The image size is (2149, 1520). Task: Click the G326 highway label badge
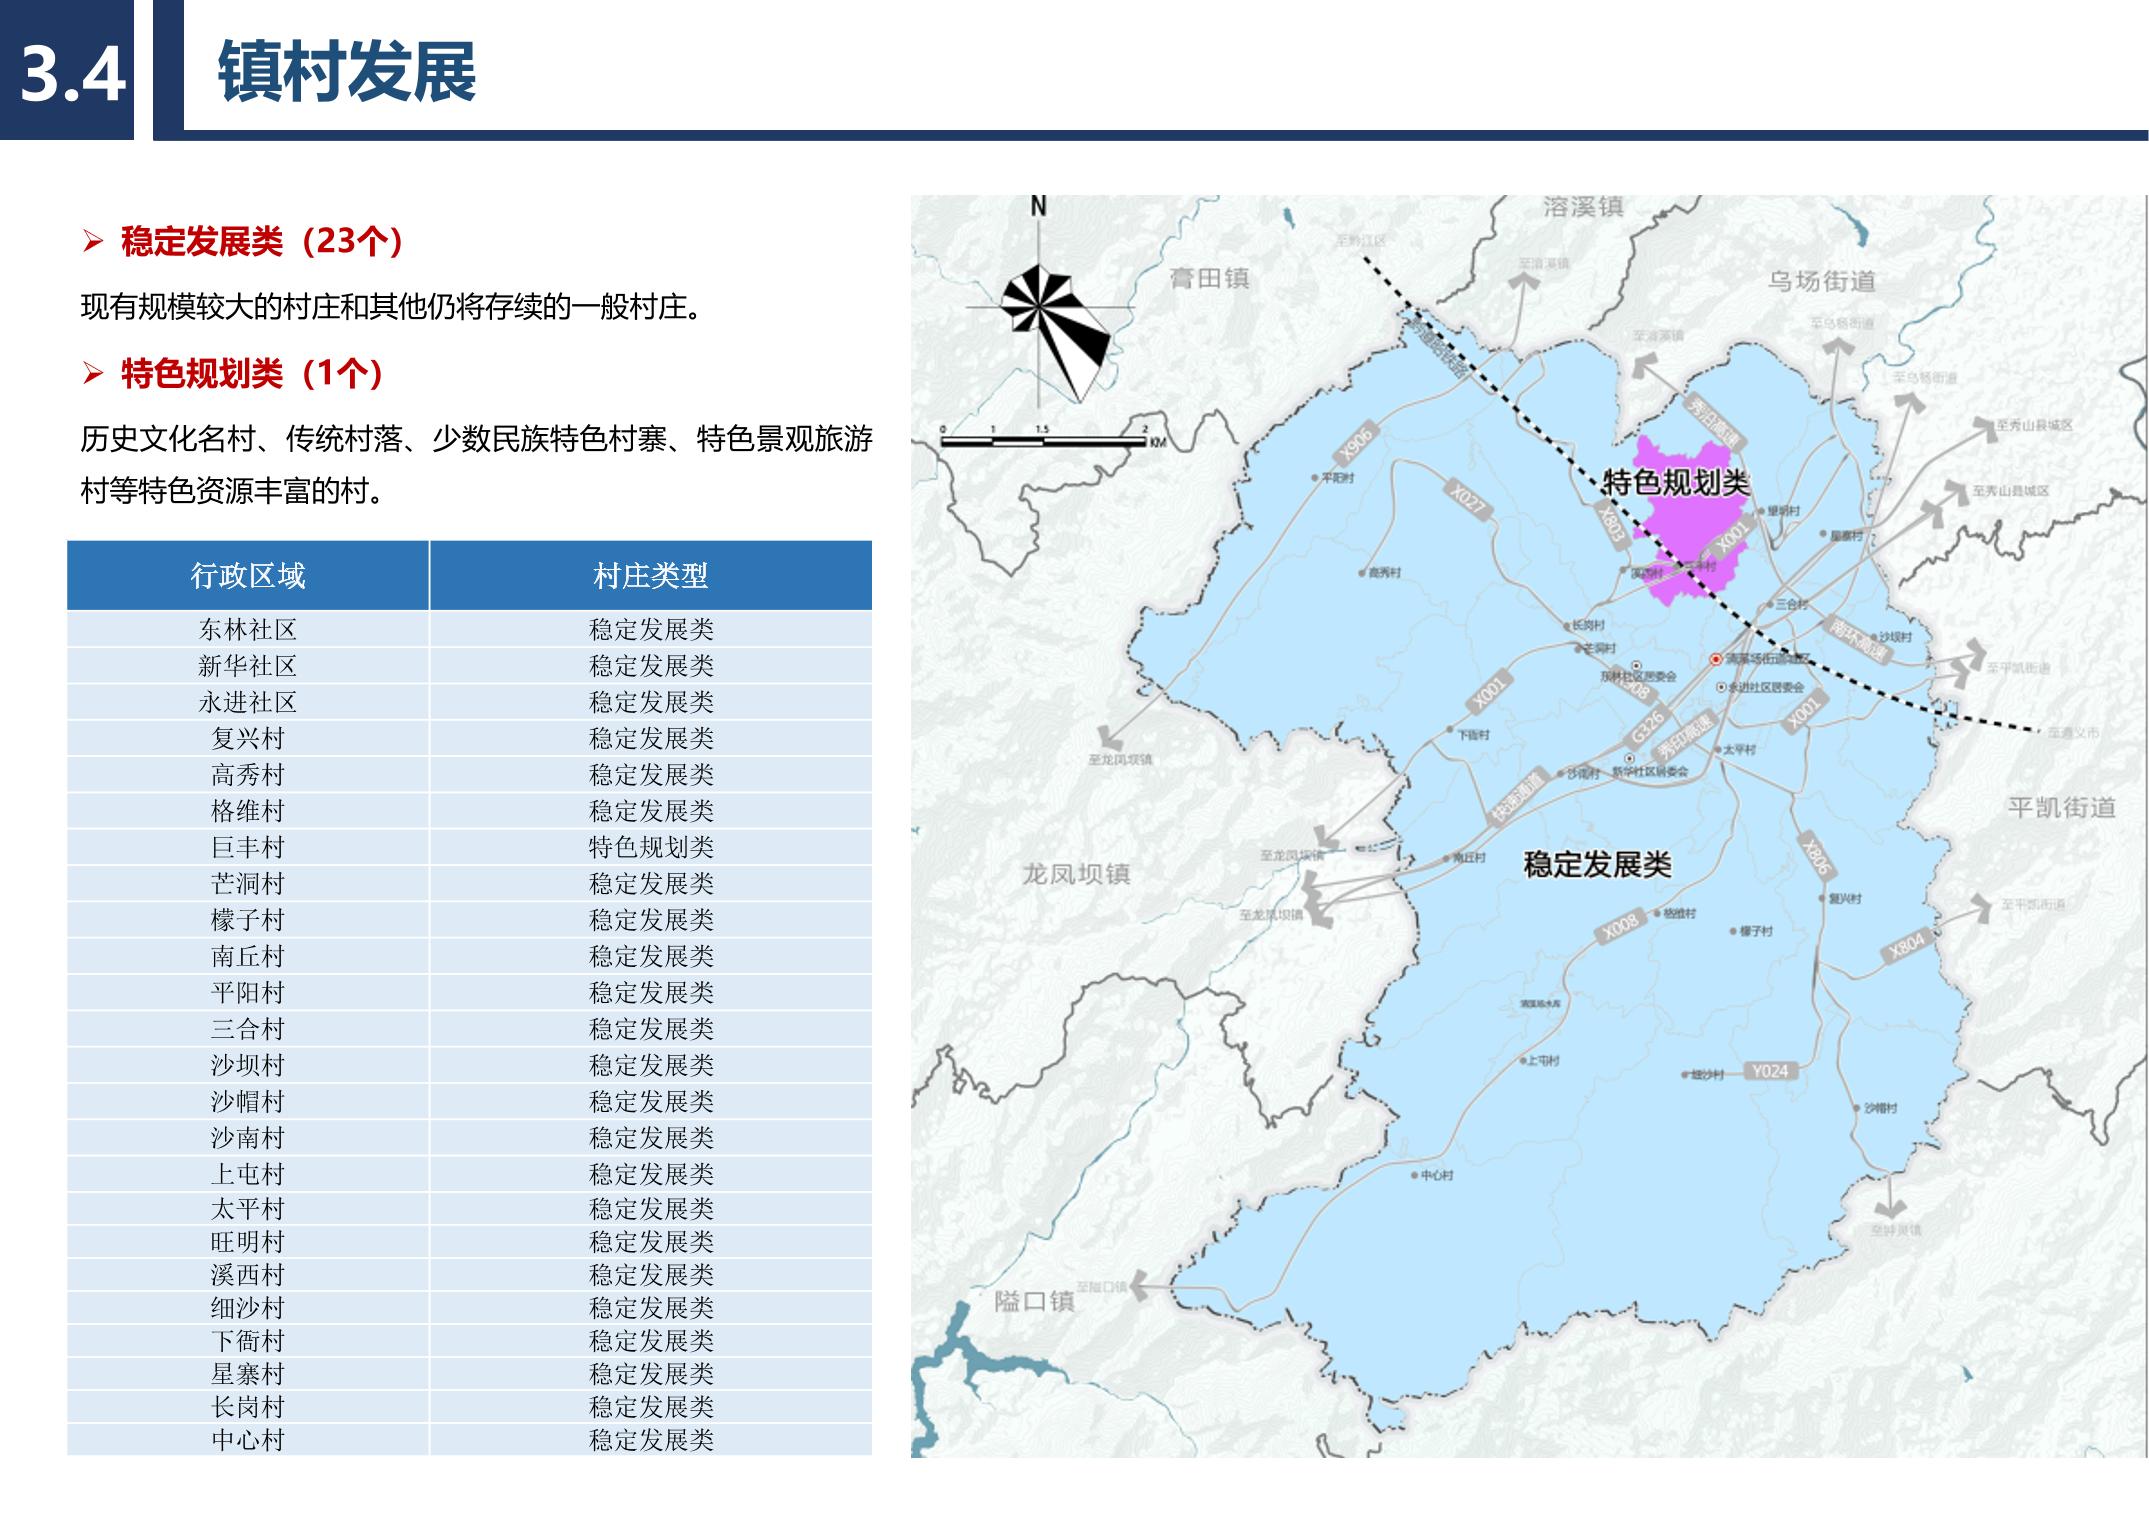pyautogui.click(x=1647, y=727)
